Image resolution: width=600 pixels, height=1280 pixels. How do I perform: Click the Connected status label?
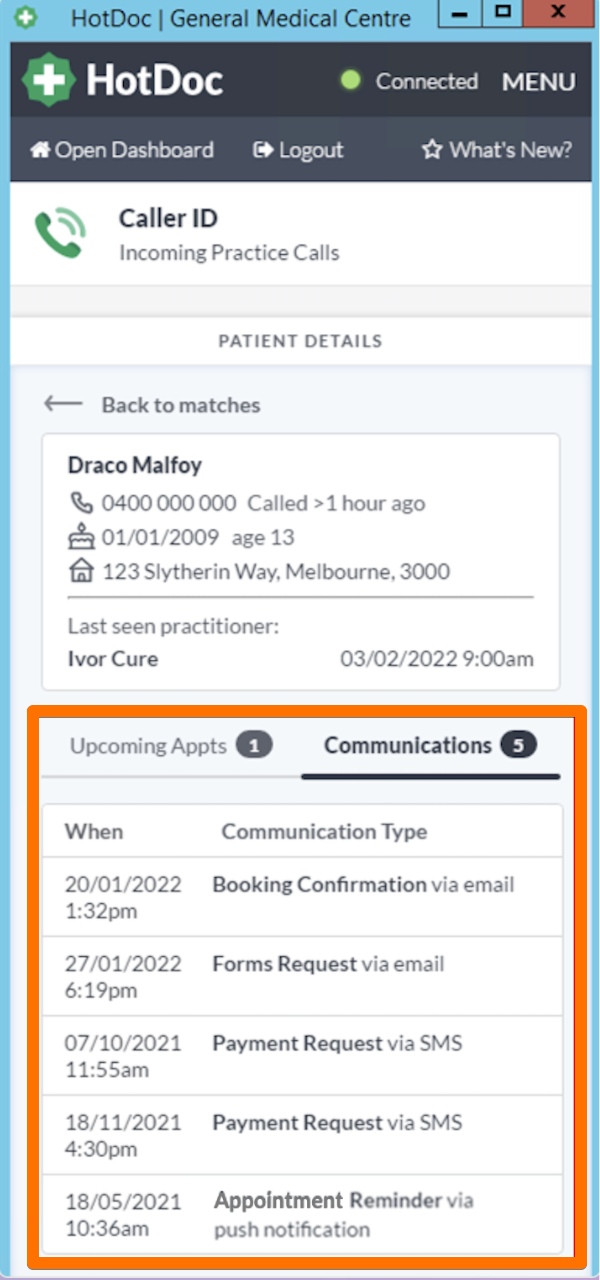(427, 82)
